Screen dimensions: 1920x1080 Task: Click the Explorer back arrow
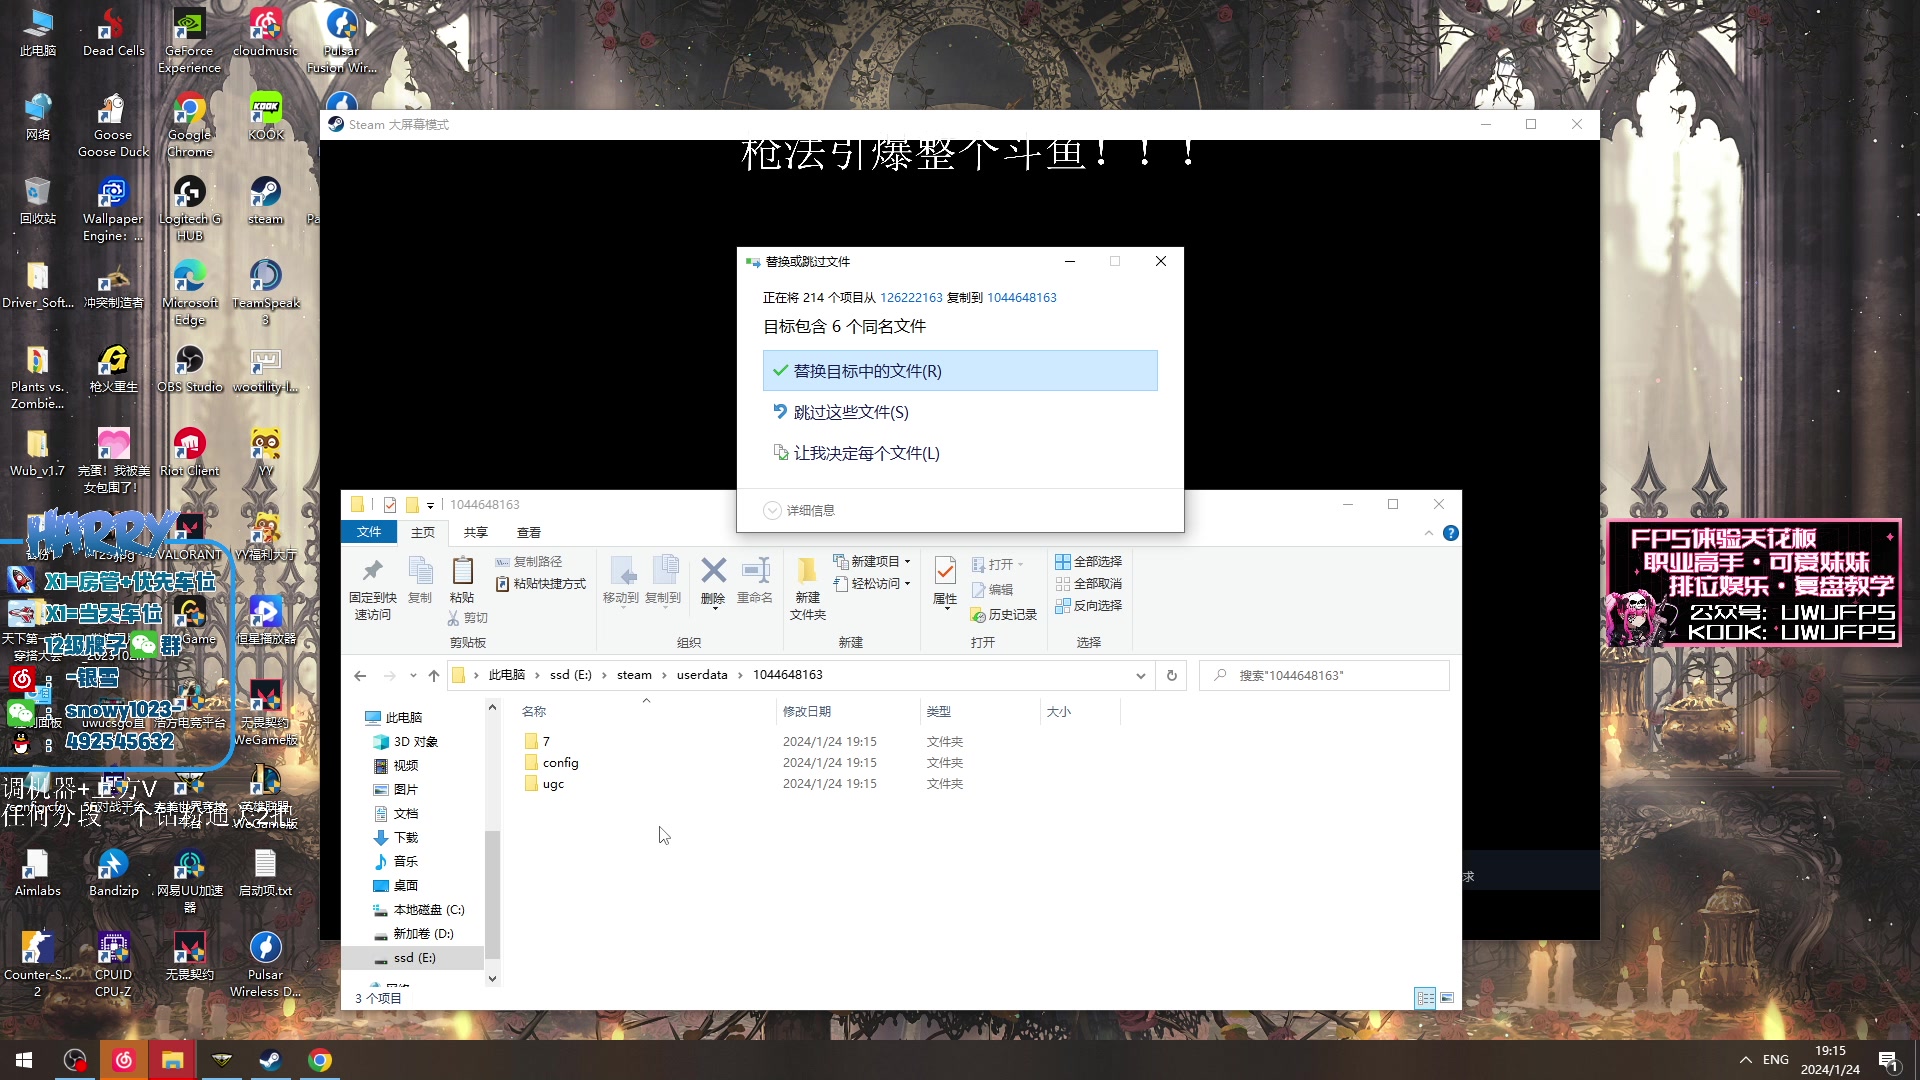coord(360,676)
